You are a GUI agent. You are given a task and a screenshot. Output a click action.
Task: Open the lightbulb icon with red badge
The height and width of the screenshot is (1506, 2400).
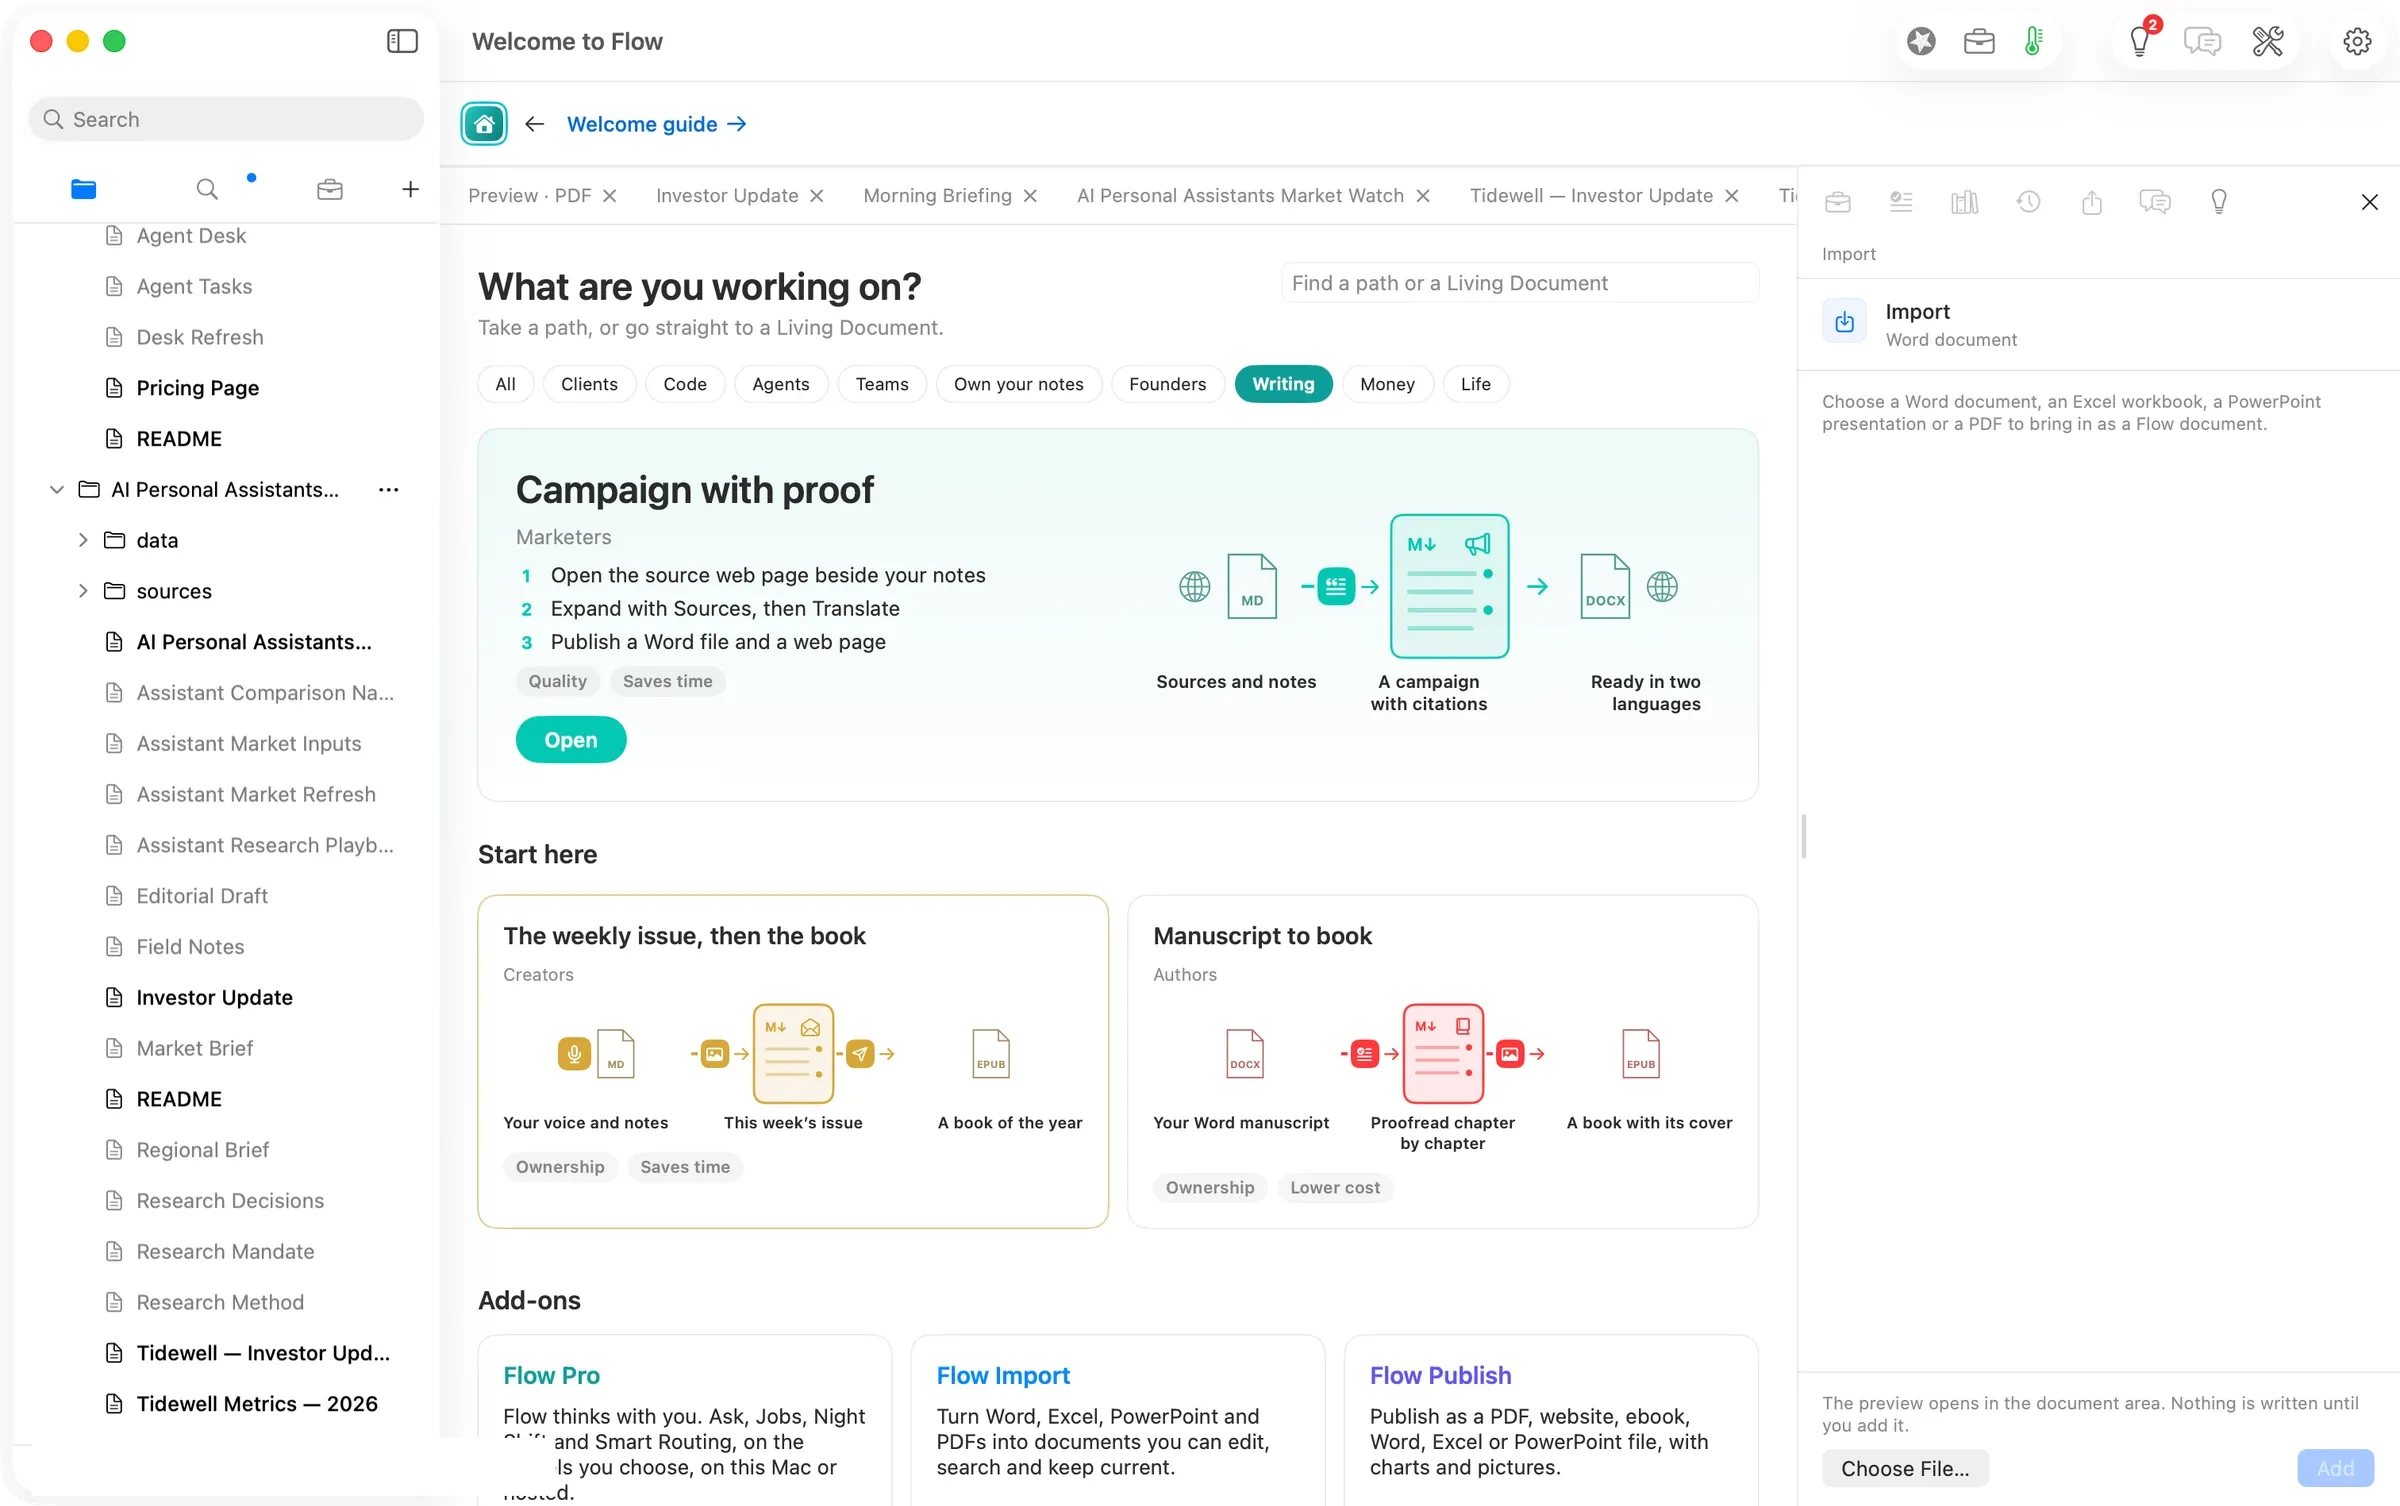tap(2140, 41)
